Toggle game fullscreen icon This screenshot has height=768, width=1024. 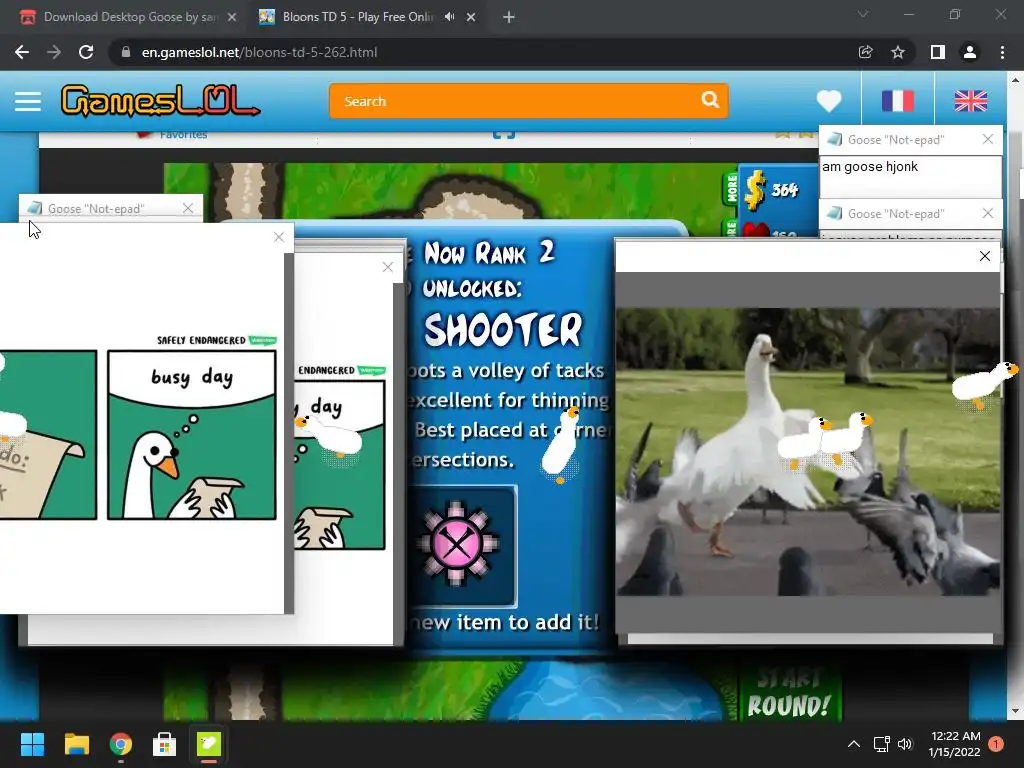(x=504, y=135)
